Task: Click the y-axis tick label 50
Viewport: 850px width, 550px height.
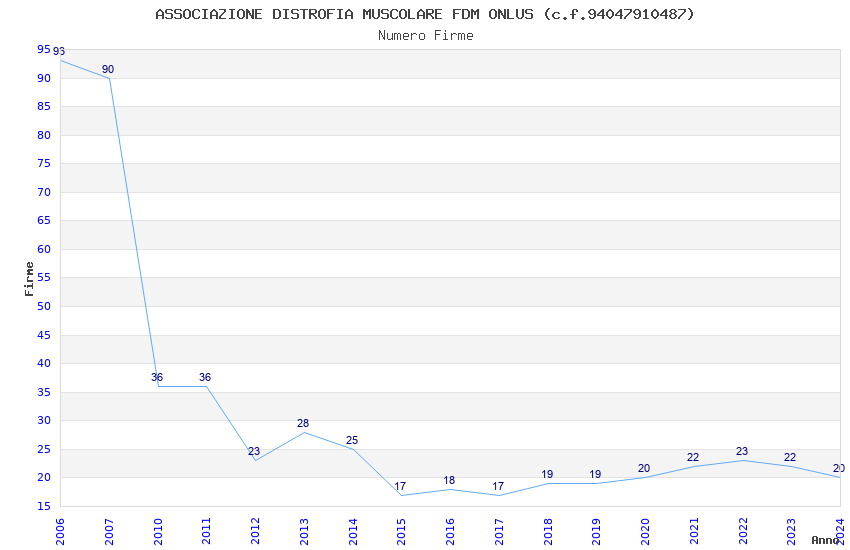Action: tap(44, 306)
